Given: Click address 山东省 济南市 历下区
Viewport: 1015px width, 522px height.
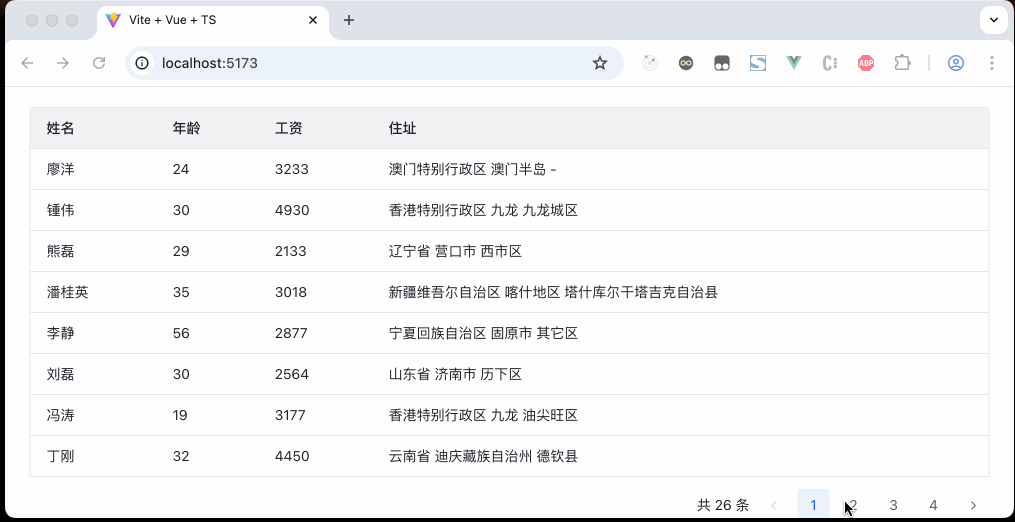Looking at the screenshot, I should (455, 374).
